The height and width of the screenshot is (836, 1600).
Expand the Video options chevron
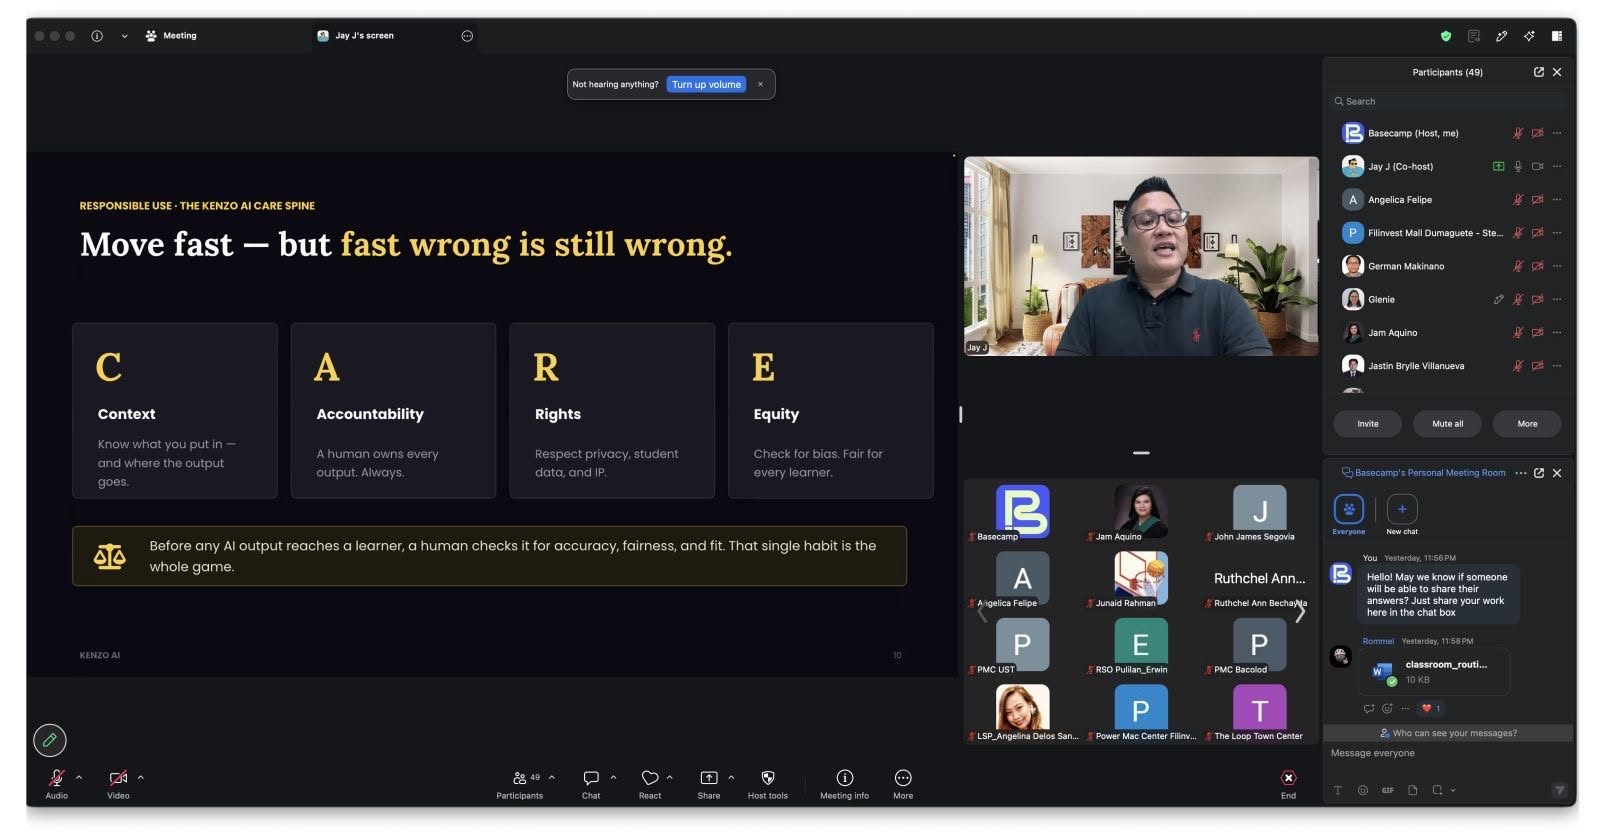coord(141,777)
